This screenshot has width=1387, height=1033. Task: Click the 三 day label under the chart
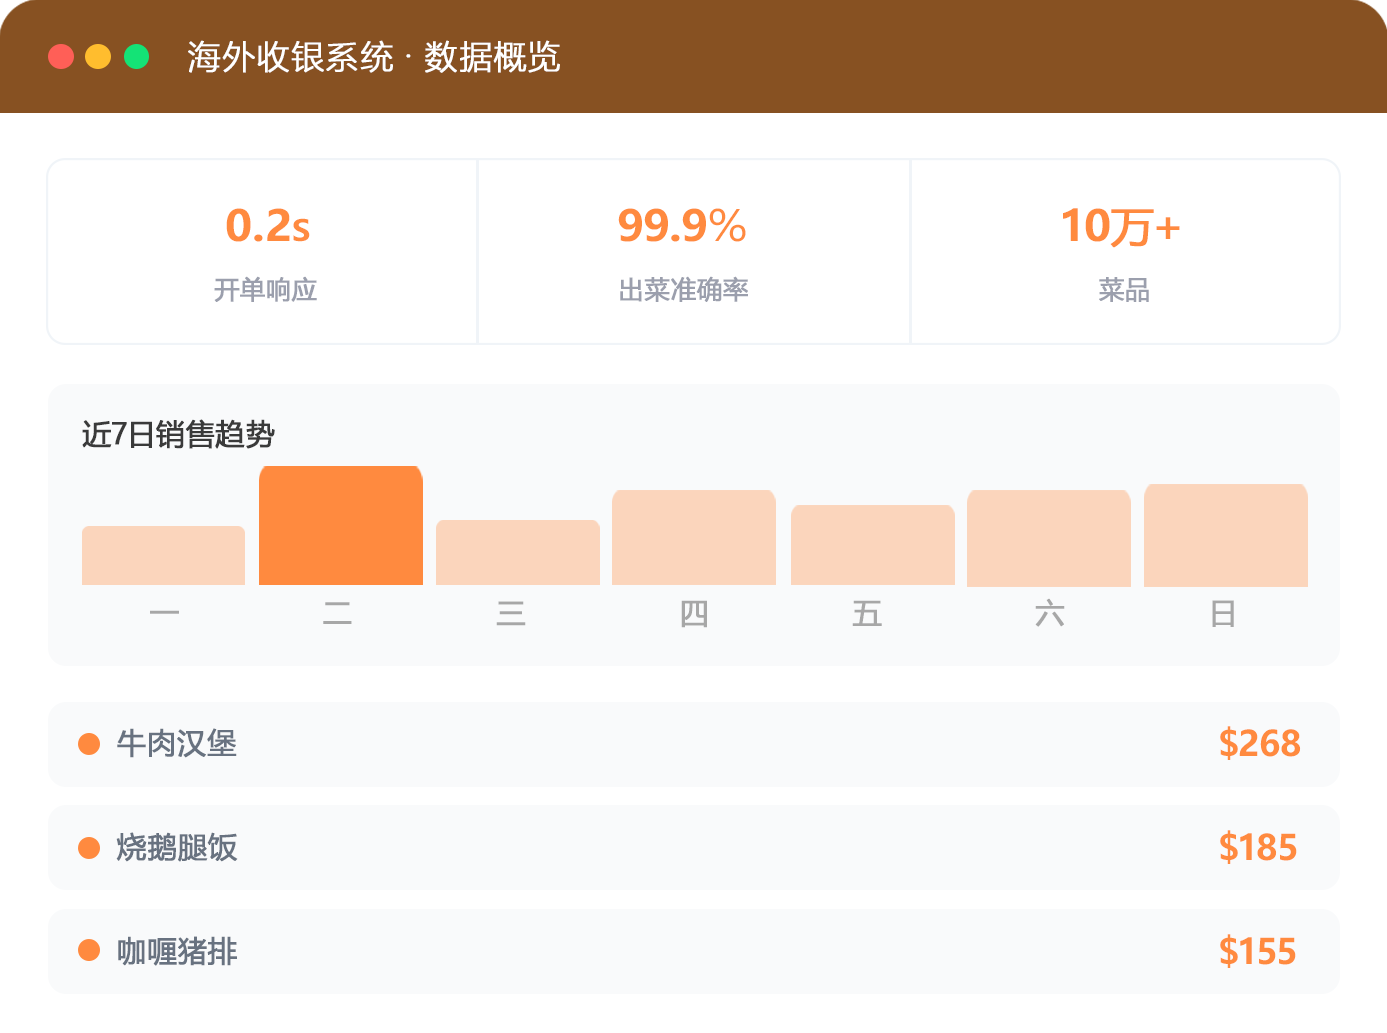511,613
